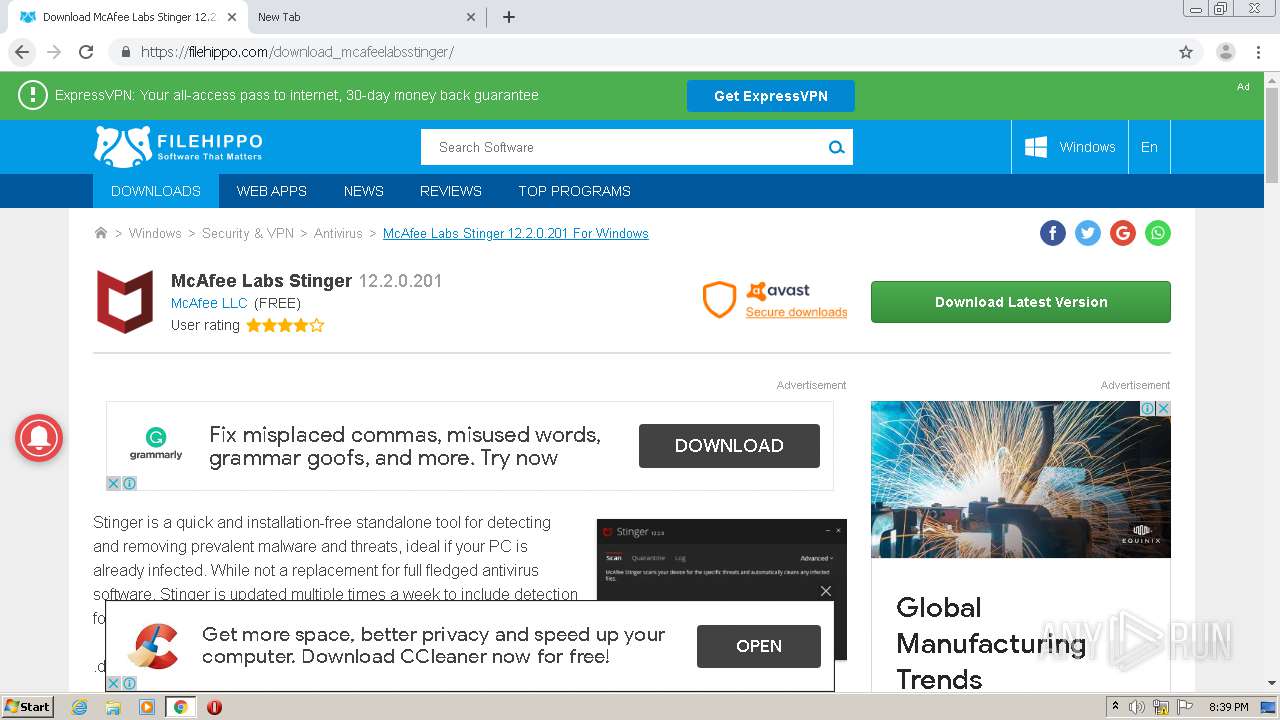Open the Stinger screenshot thumbnail
Viewport: 1280px width, 720px height.
tap(721, 589)
